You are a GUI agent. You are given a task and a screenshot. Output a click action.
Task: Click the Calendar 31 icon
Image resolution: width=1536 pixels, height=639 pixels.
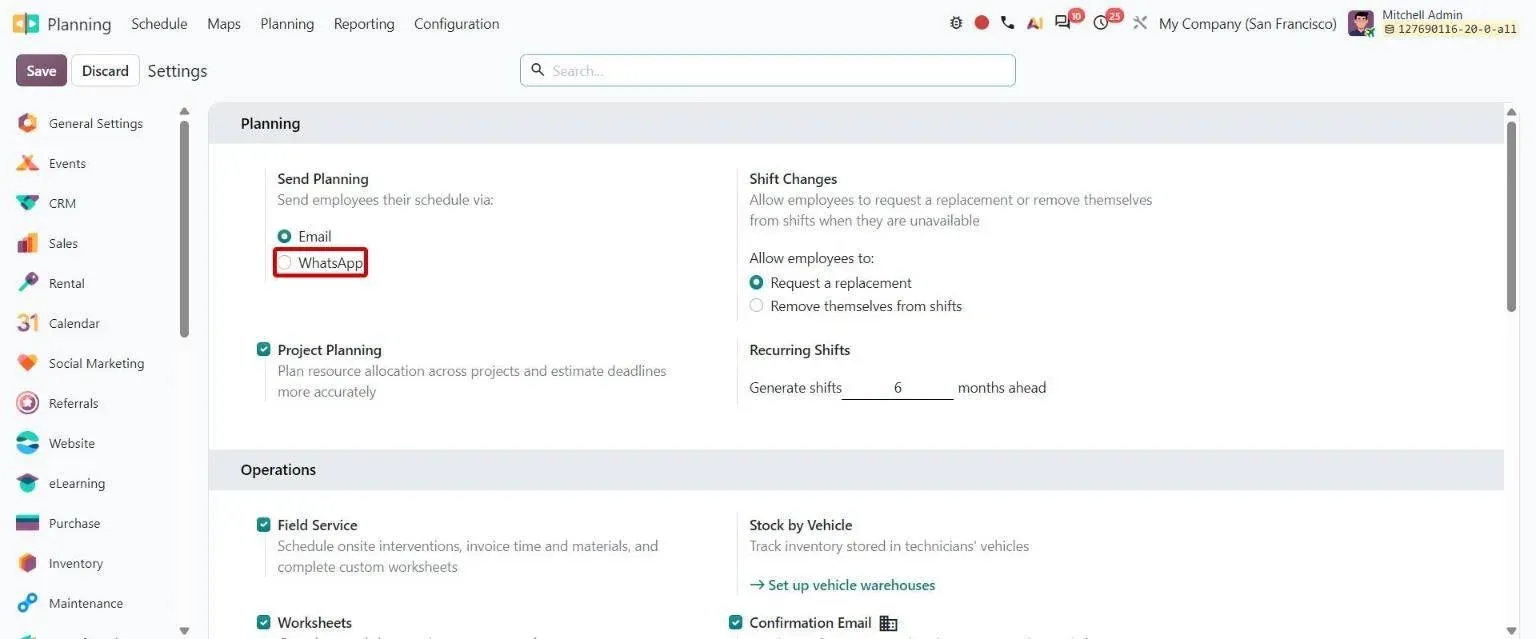(28, 323)
